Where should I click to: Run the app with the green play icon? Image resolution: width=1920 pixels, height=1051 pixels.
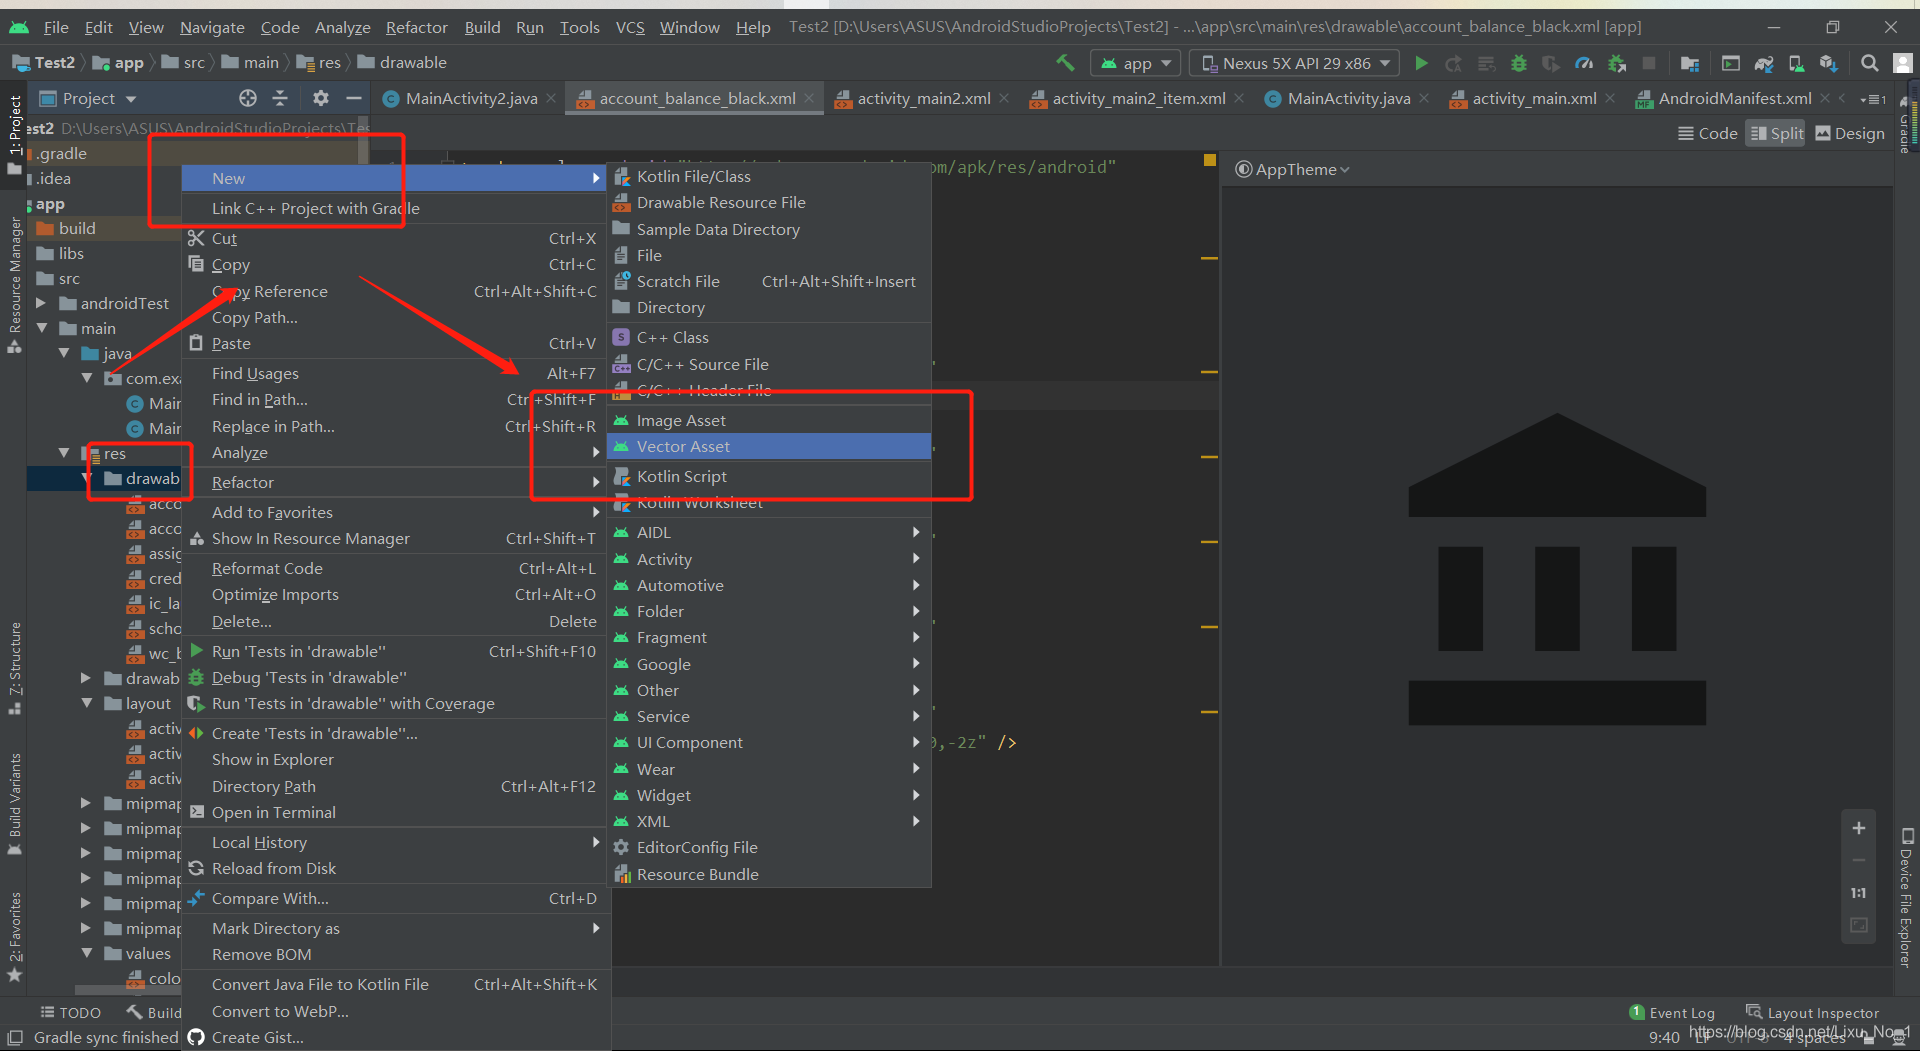coord(1421,63)
